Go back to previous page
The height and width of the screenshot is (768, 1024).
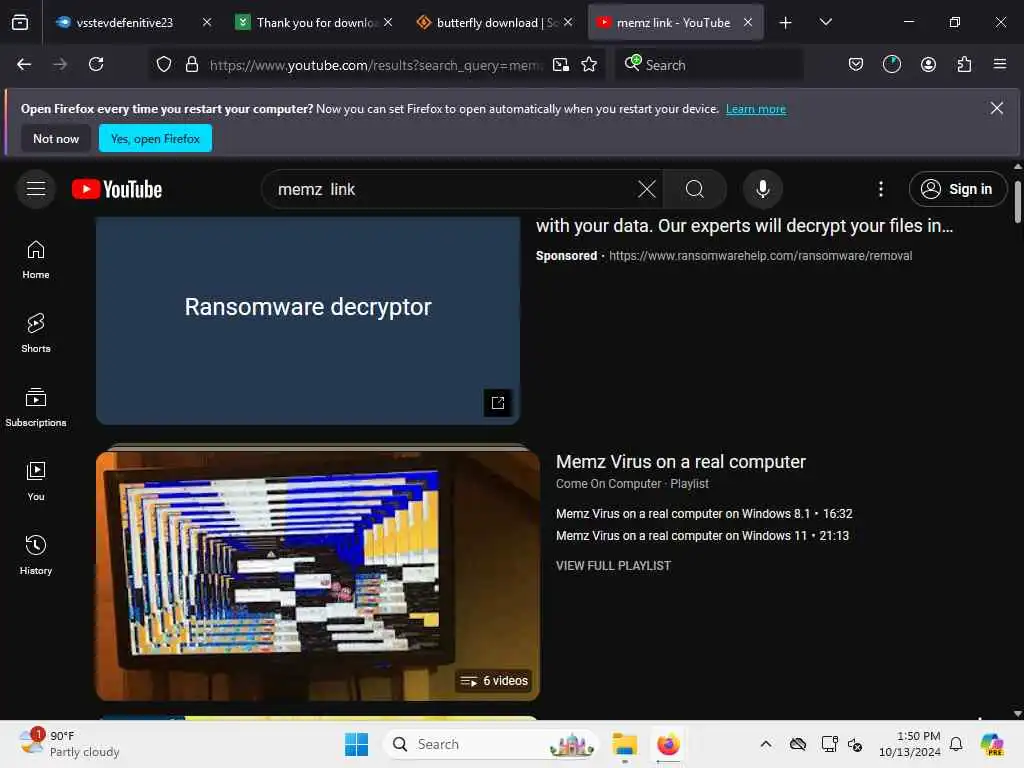(24, 64)
